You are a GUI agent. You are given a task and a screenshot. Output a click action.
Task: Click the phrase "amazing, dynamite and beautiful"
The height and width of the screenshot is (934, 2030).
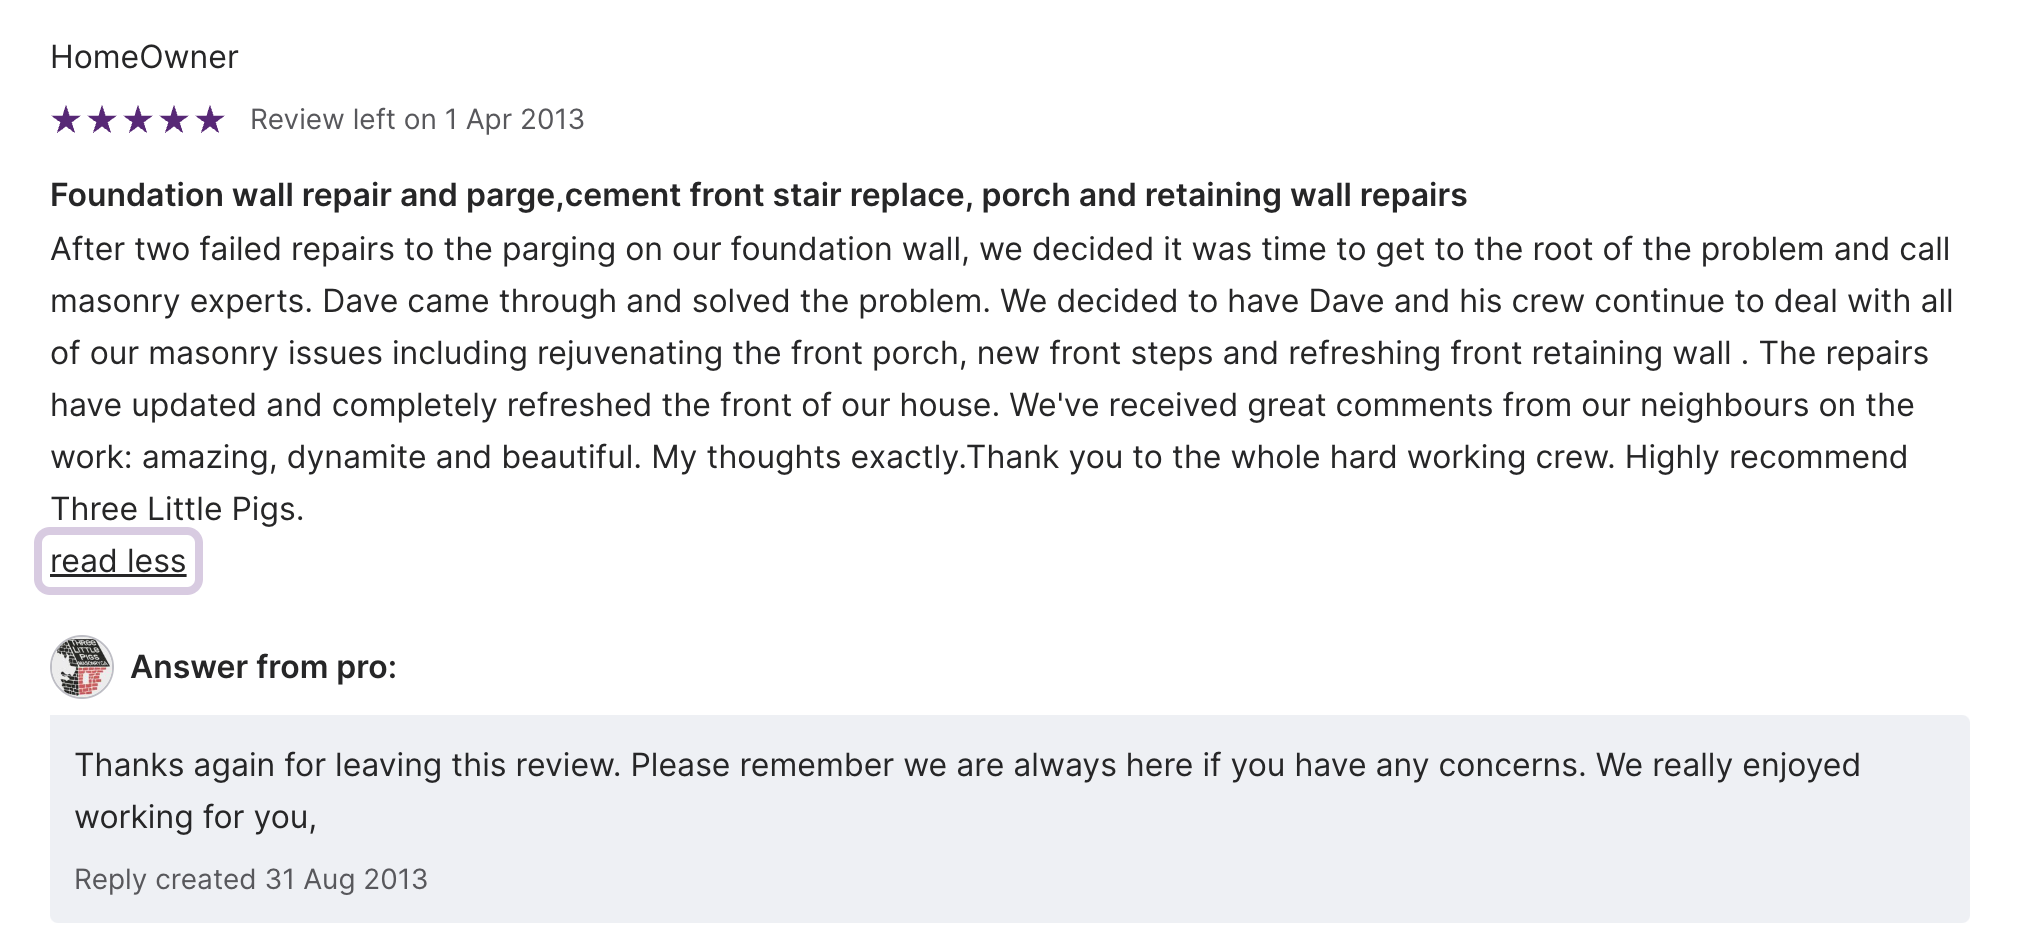pyautogui.click(x=391, y=457)
